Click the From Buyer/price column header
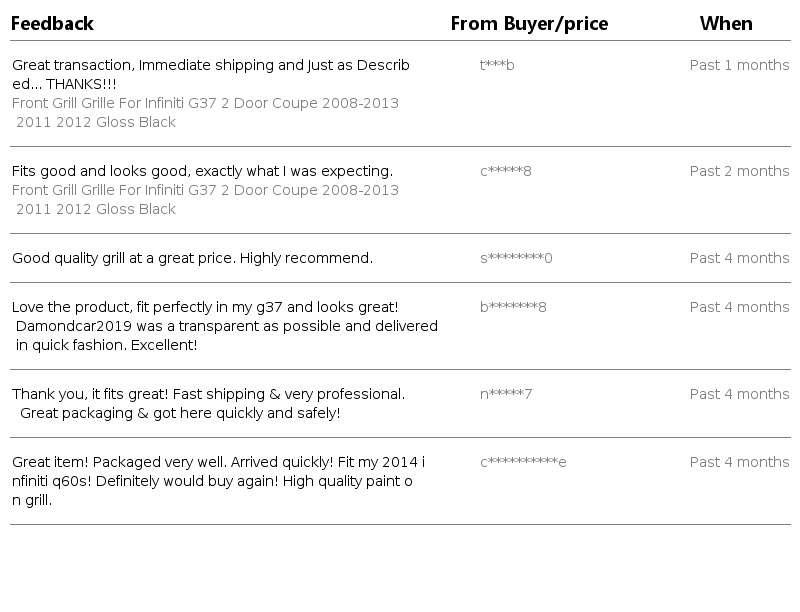Screen dimensions: 800x612 pos(529,23)
